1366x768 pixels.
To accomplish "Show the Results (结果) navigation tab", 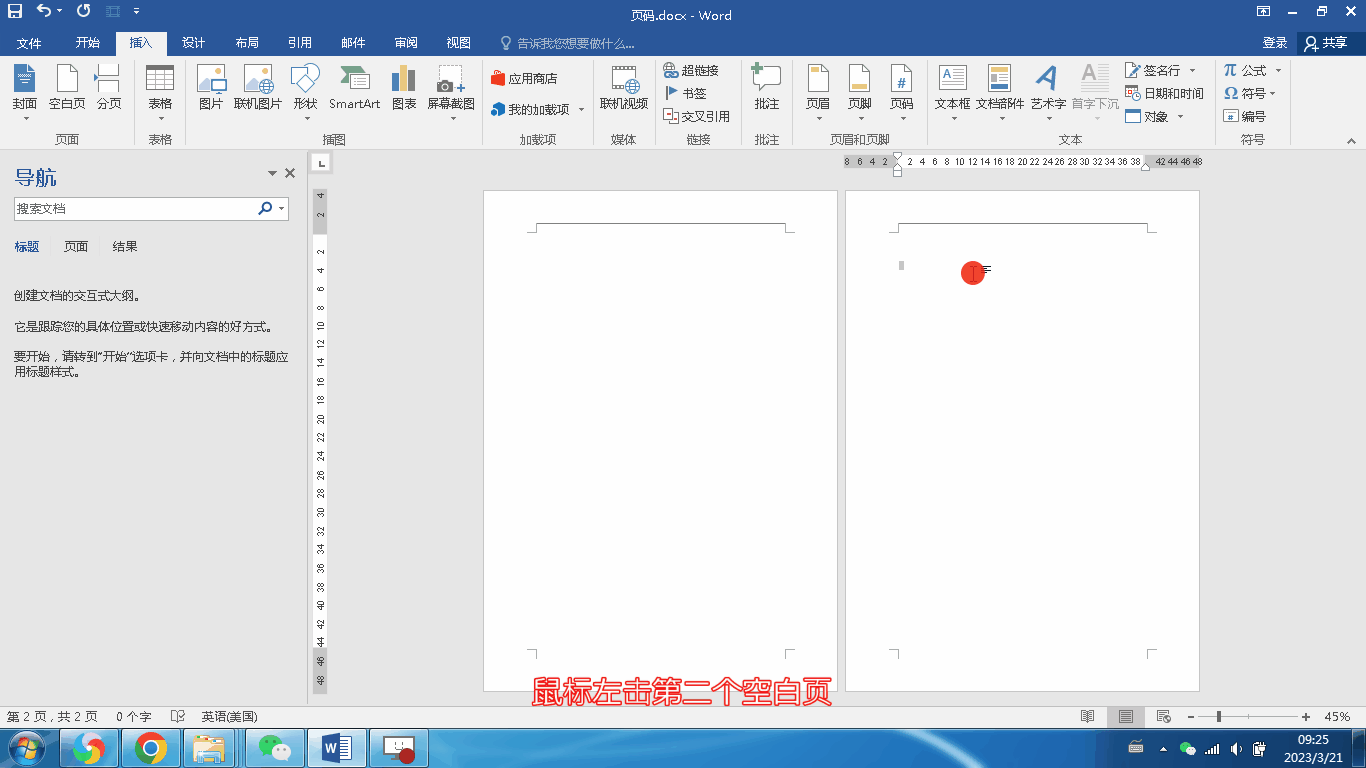I will 125,246.
